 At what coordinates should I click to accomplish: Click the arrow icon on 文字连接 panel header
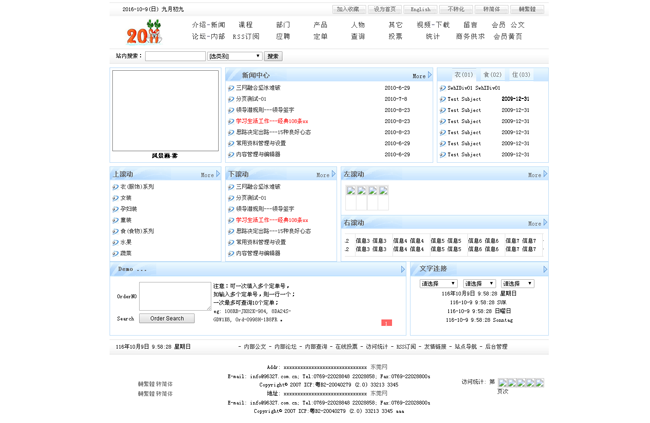[x=545, y=270]
